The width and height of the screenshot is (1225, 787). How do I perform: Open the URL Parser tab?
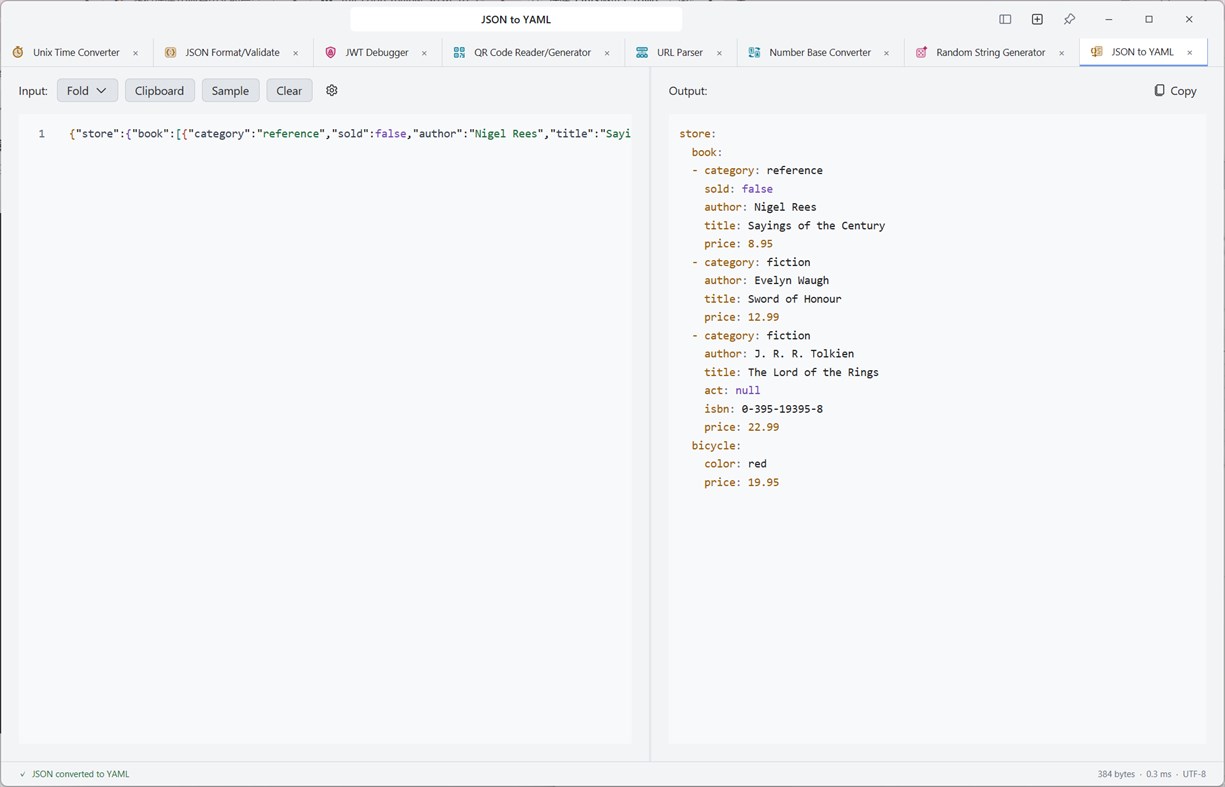(x=680, y=52)
